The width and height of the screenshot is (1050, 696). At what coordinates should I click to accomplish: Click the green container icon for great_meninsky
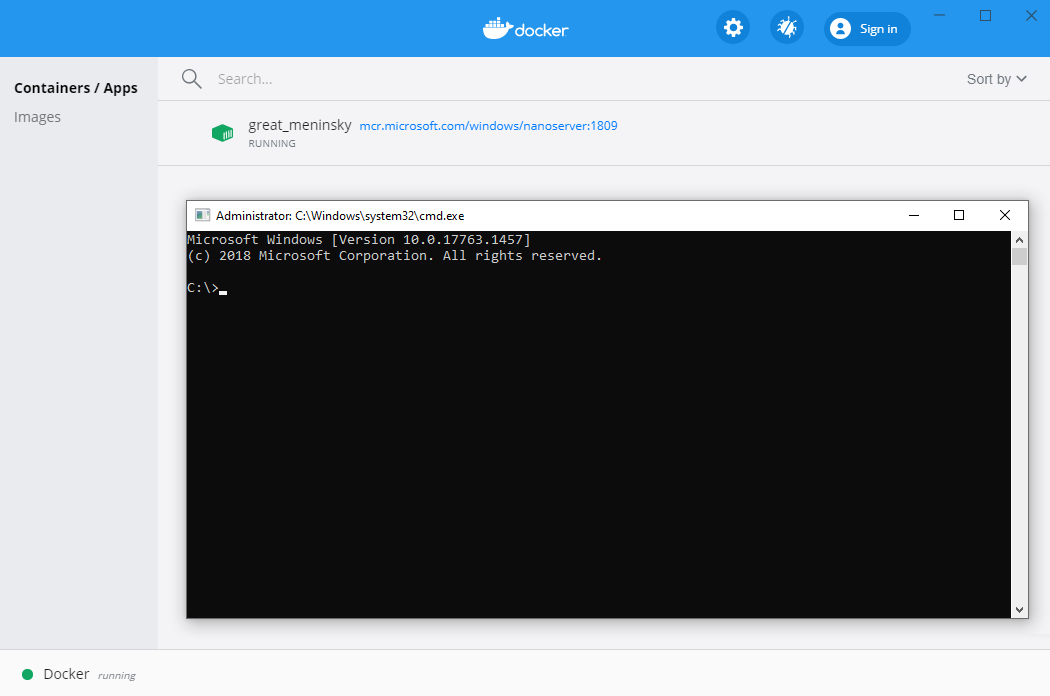(222, 133)
